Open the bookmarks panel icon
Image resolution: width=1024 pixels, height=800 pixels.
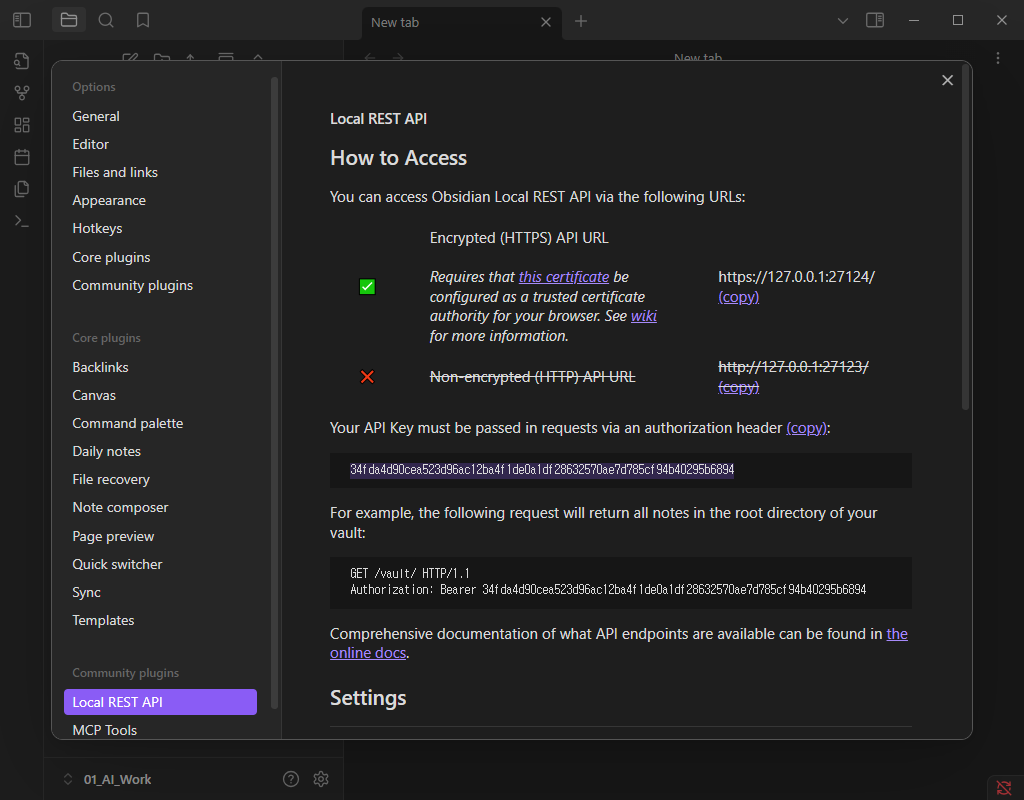pyautogui.click(x=143, y=20)
